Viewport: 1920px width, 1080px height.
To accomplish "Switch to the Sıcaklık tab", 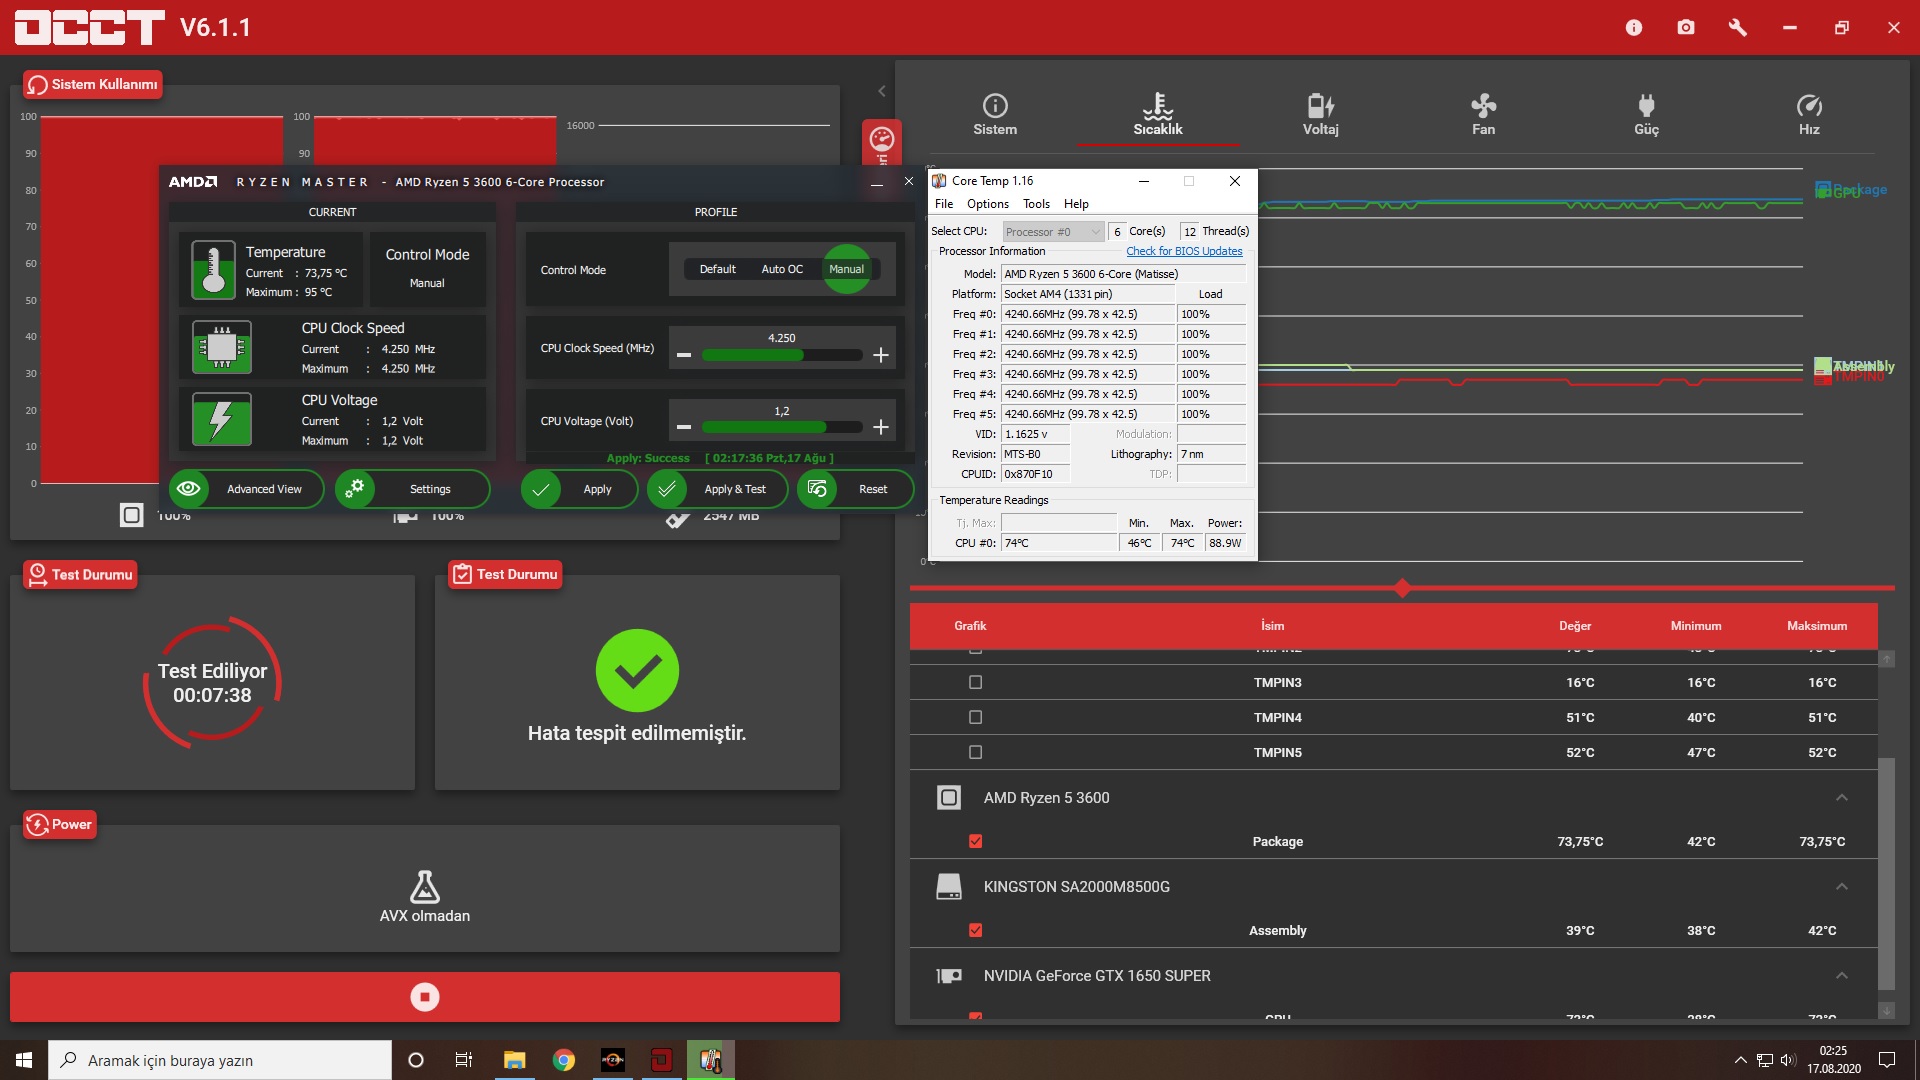I will point(1158,115).
